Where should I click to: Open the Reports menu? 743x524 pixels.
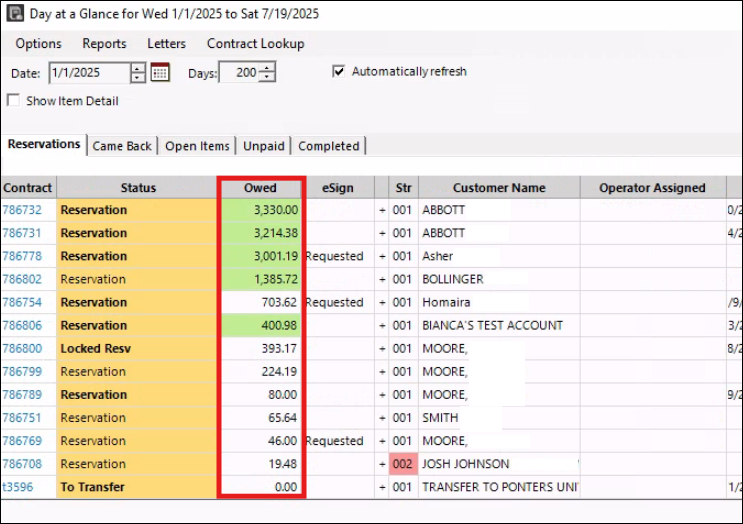click(x=104, y=44)
